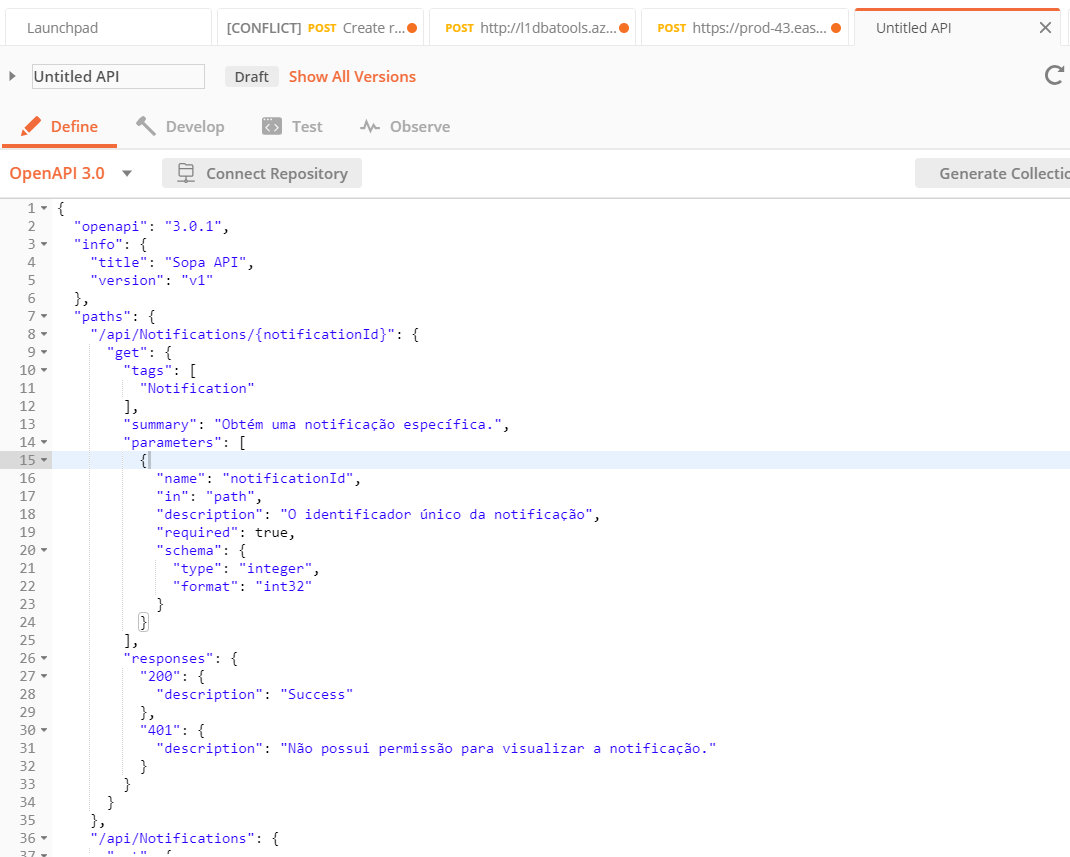Click the waveform icon beside Observe
1070x857 pixels.
click(x=372, y=126)
